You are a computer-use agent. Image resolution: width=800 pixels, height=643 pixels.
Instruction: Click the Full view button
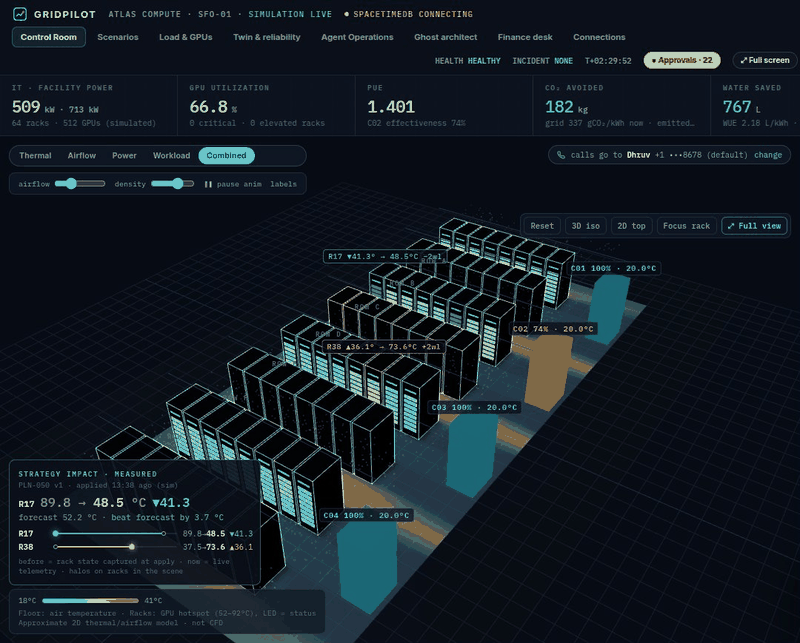[754, 226]
